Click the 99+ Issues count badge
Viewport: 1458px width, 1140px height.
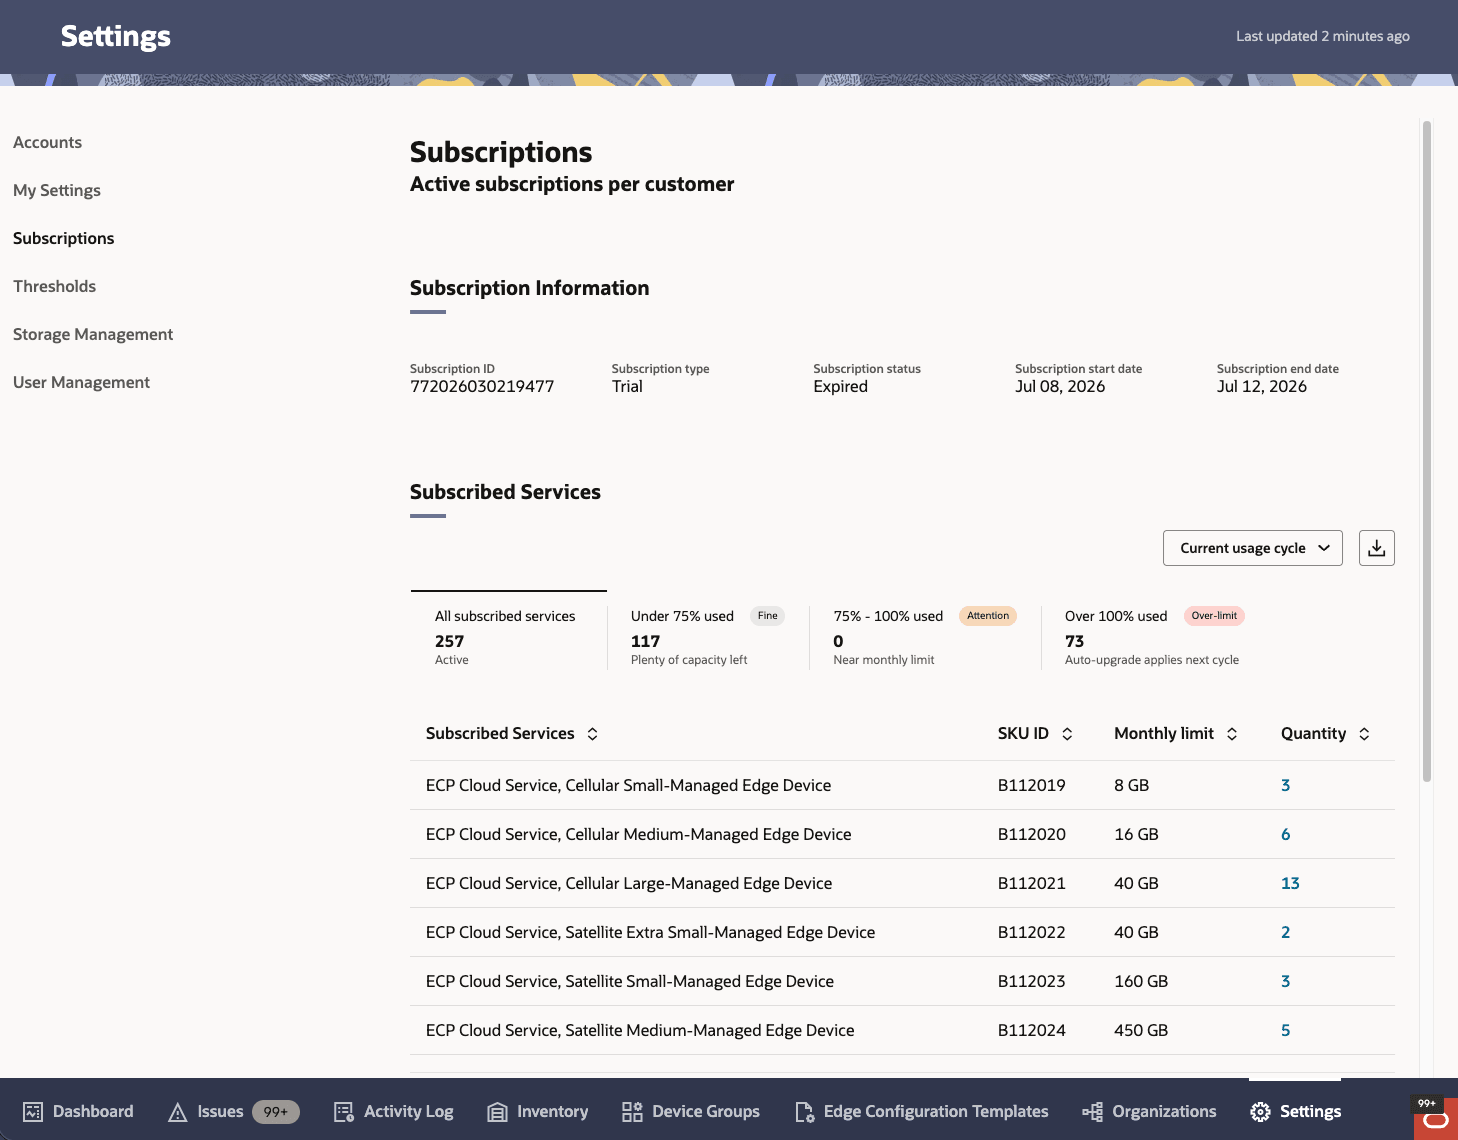(x=276, y=1111)
